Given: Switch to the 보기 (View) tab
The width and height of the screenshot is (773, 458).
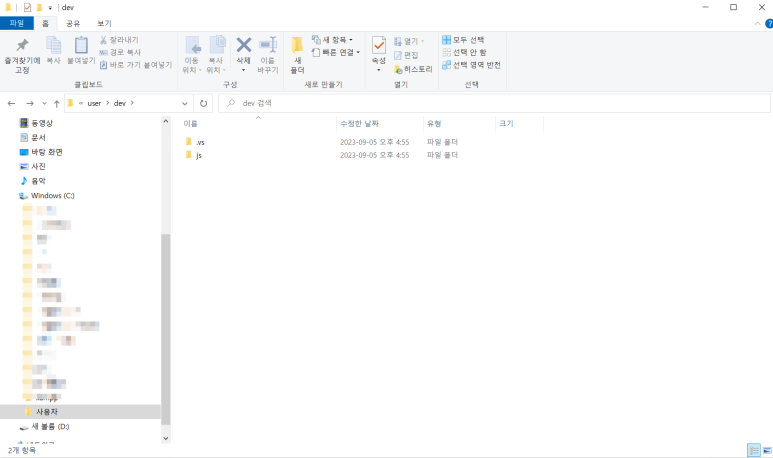Looking at the screenshot, I should tap(105, 23).
